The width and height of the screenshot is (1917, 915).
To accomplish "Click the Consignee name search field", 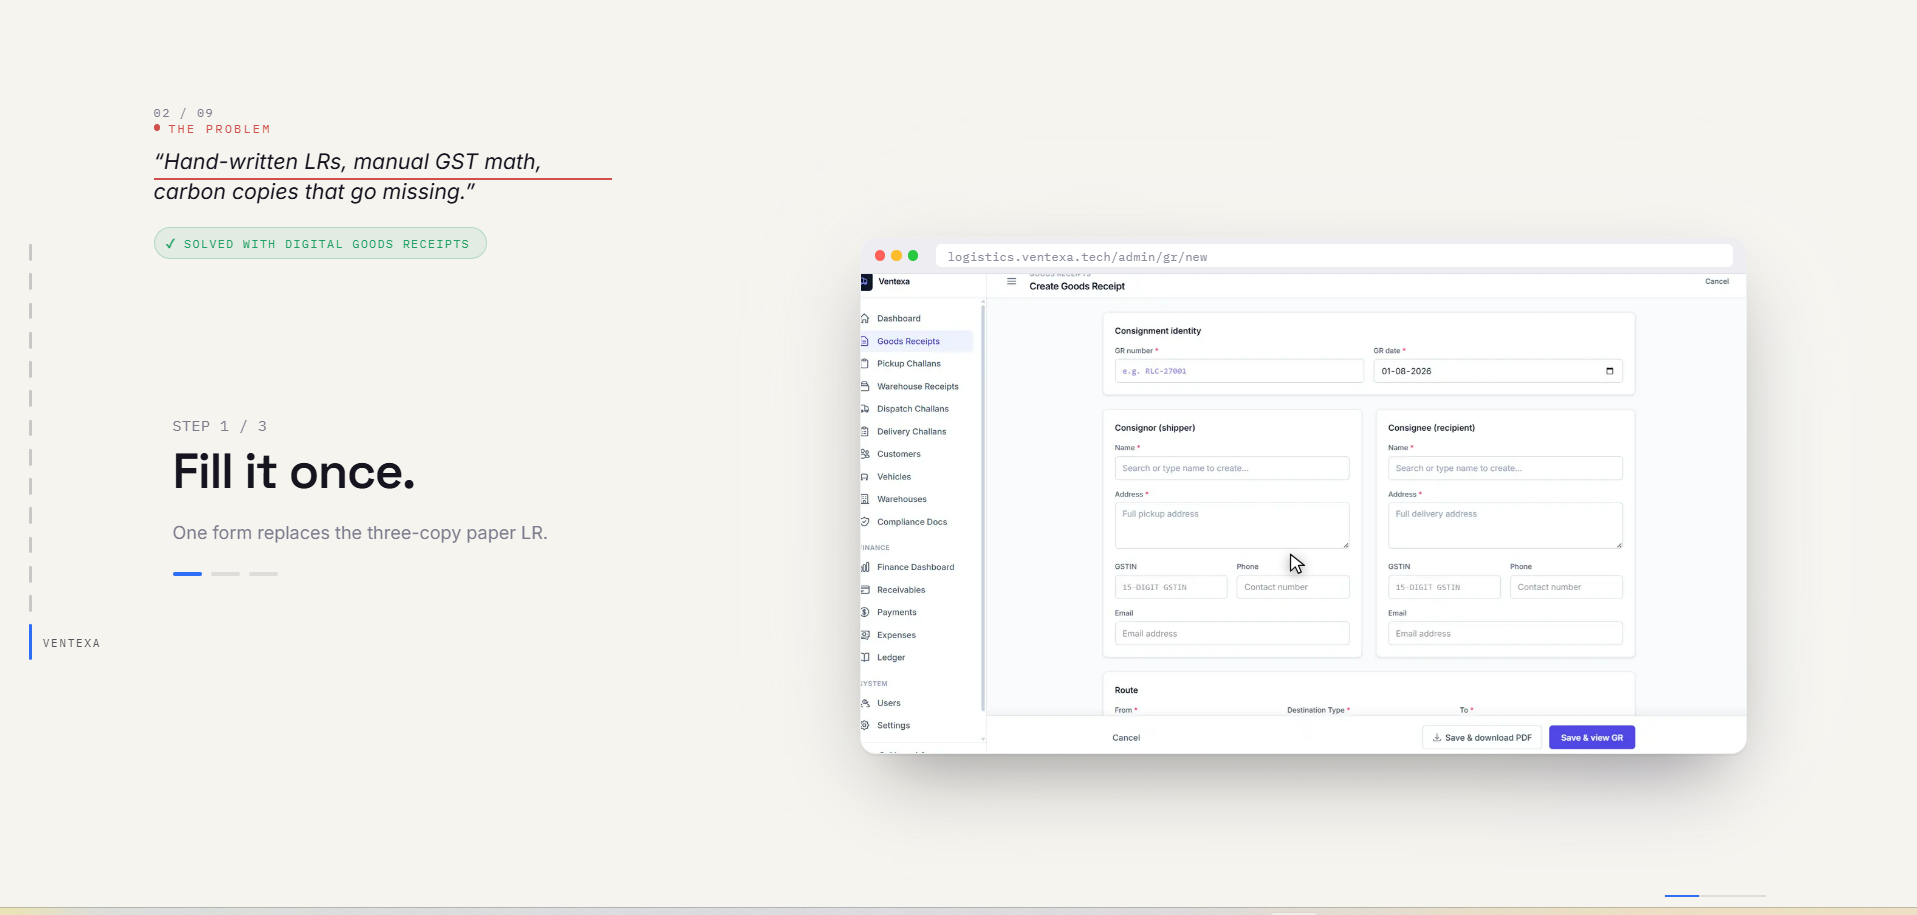I will [x=1505, y=468].
